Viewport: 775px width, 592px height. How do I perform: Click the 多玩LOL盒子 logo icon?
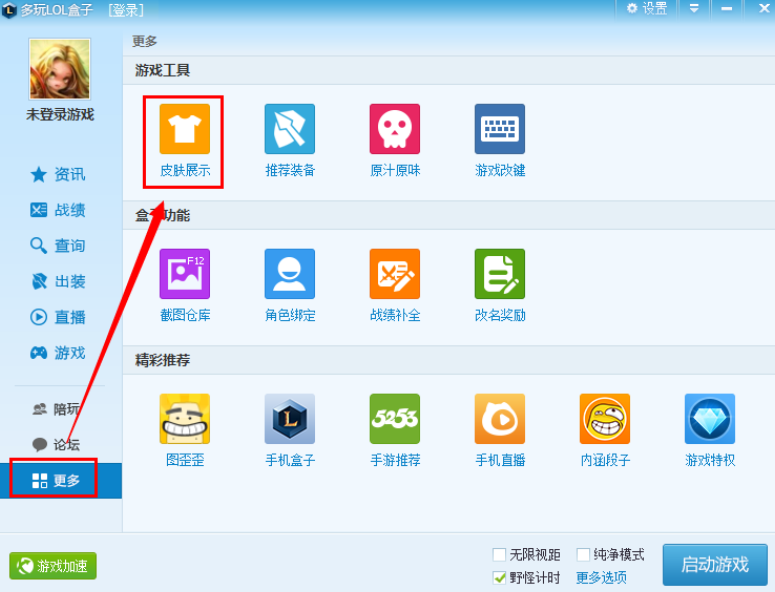9,10
